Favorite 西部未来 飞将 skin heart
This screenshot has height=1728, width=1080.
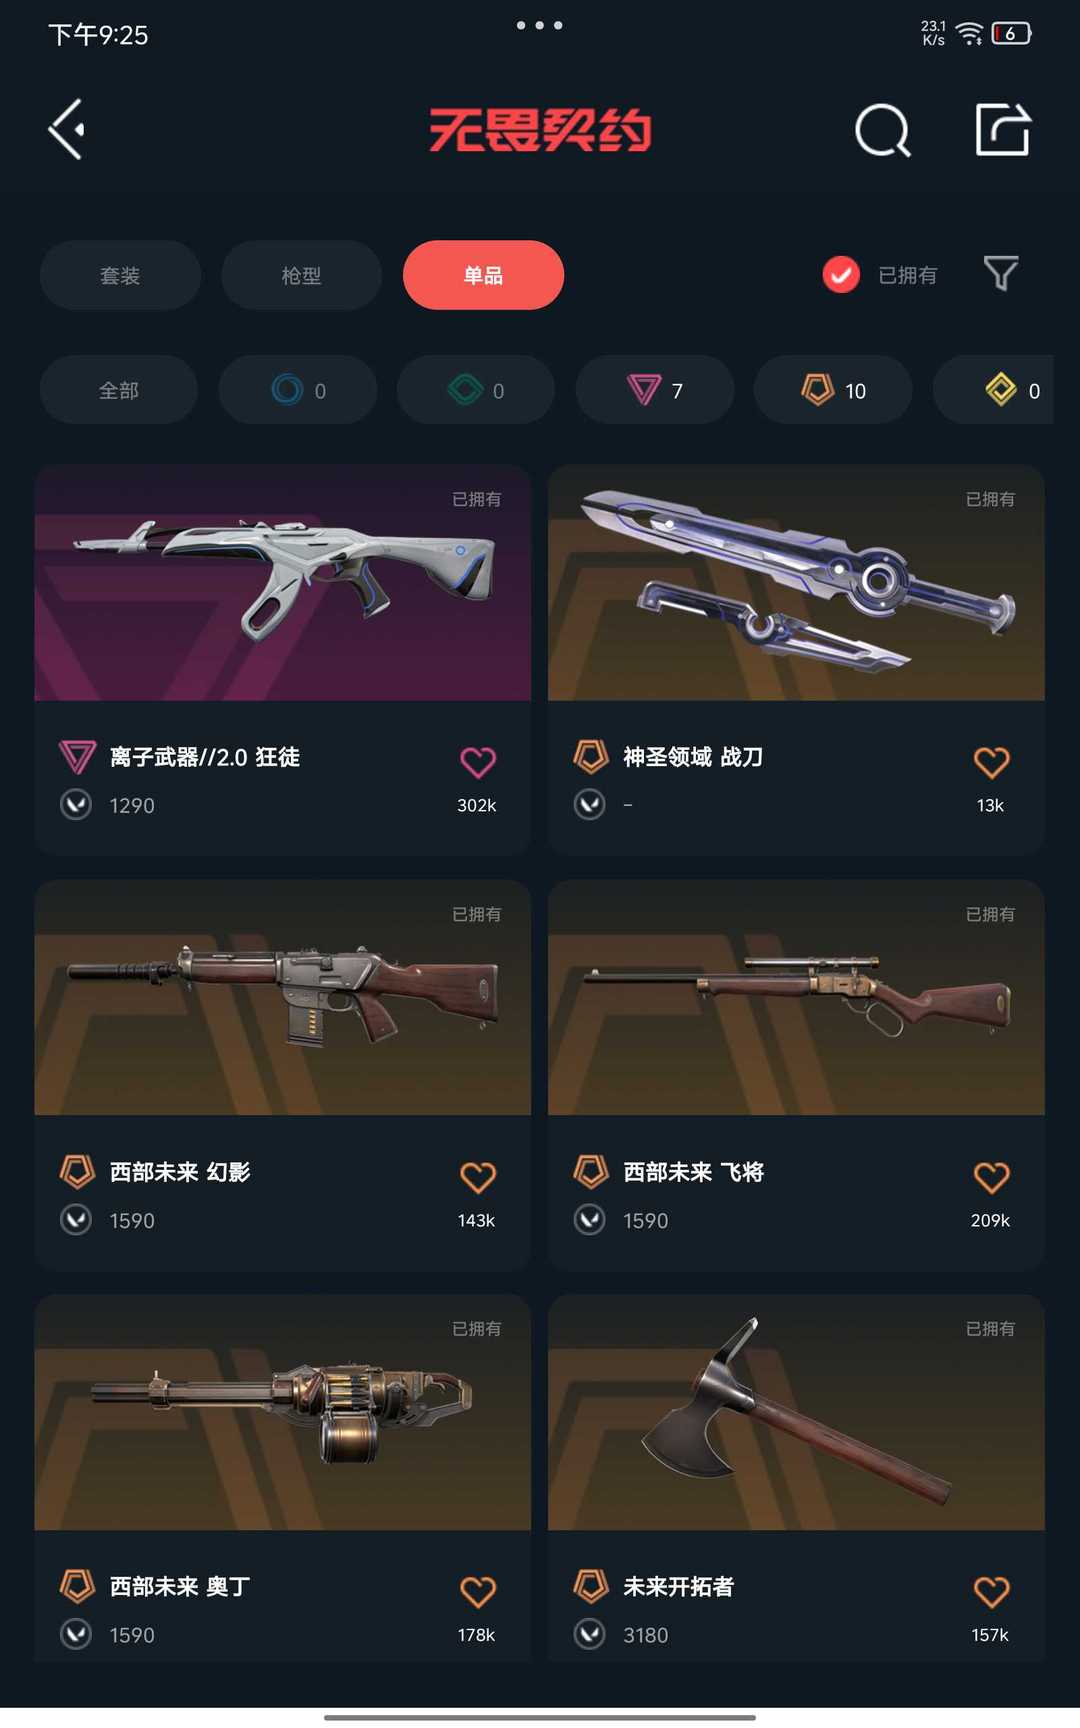(991, 1177)
